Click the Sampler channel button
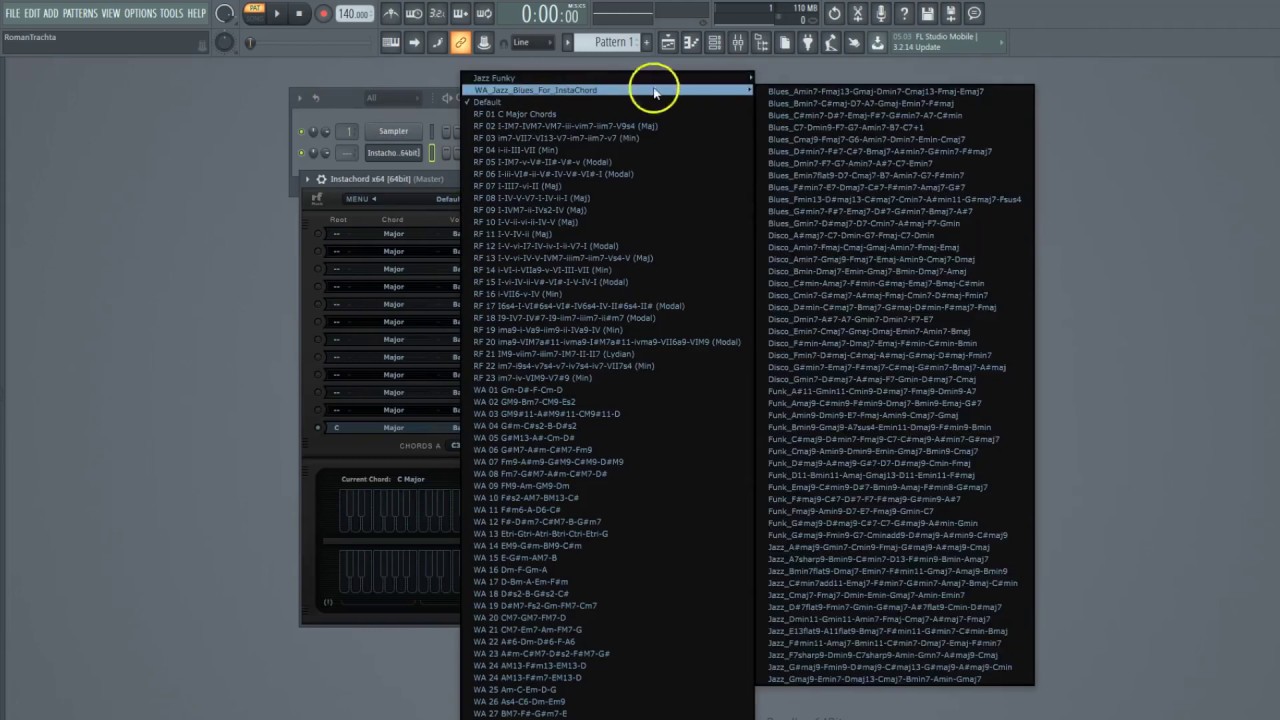This screenshot has height=720, width=1280. pos(393,131)
